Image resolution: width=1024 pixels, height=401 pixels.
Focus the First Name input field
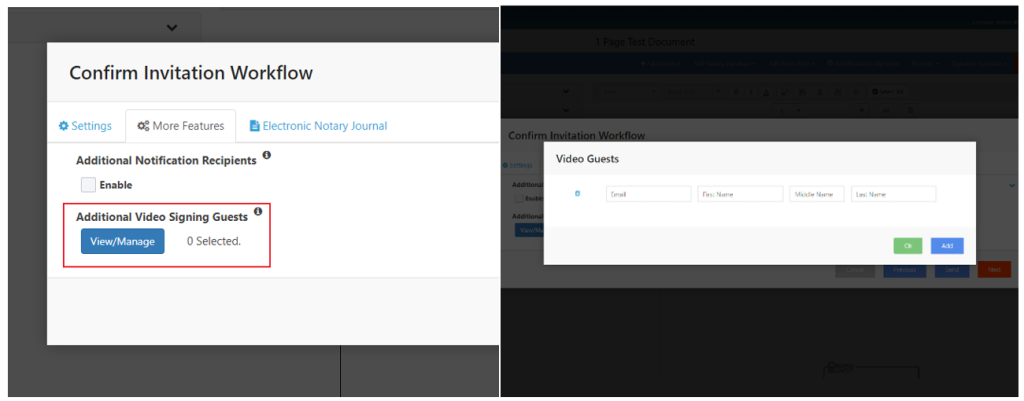(x=740, y=194)
